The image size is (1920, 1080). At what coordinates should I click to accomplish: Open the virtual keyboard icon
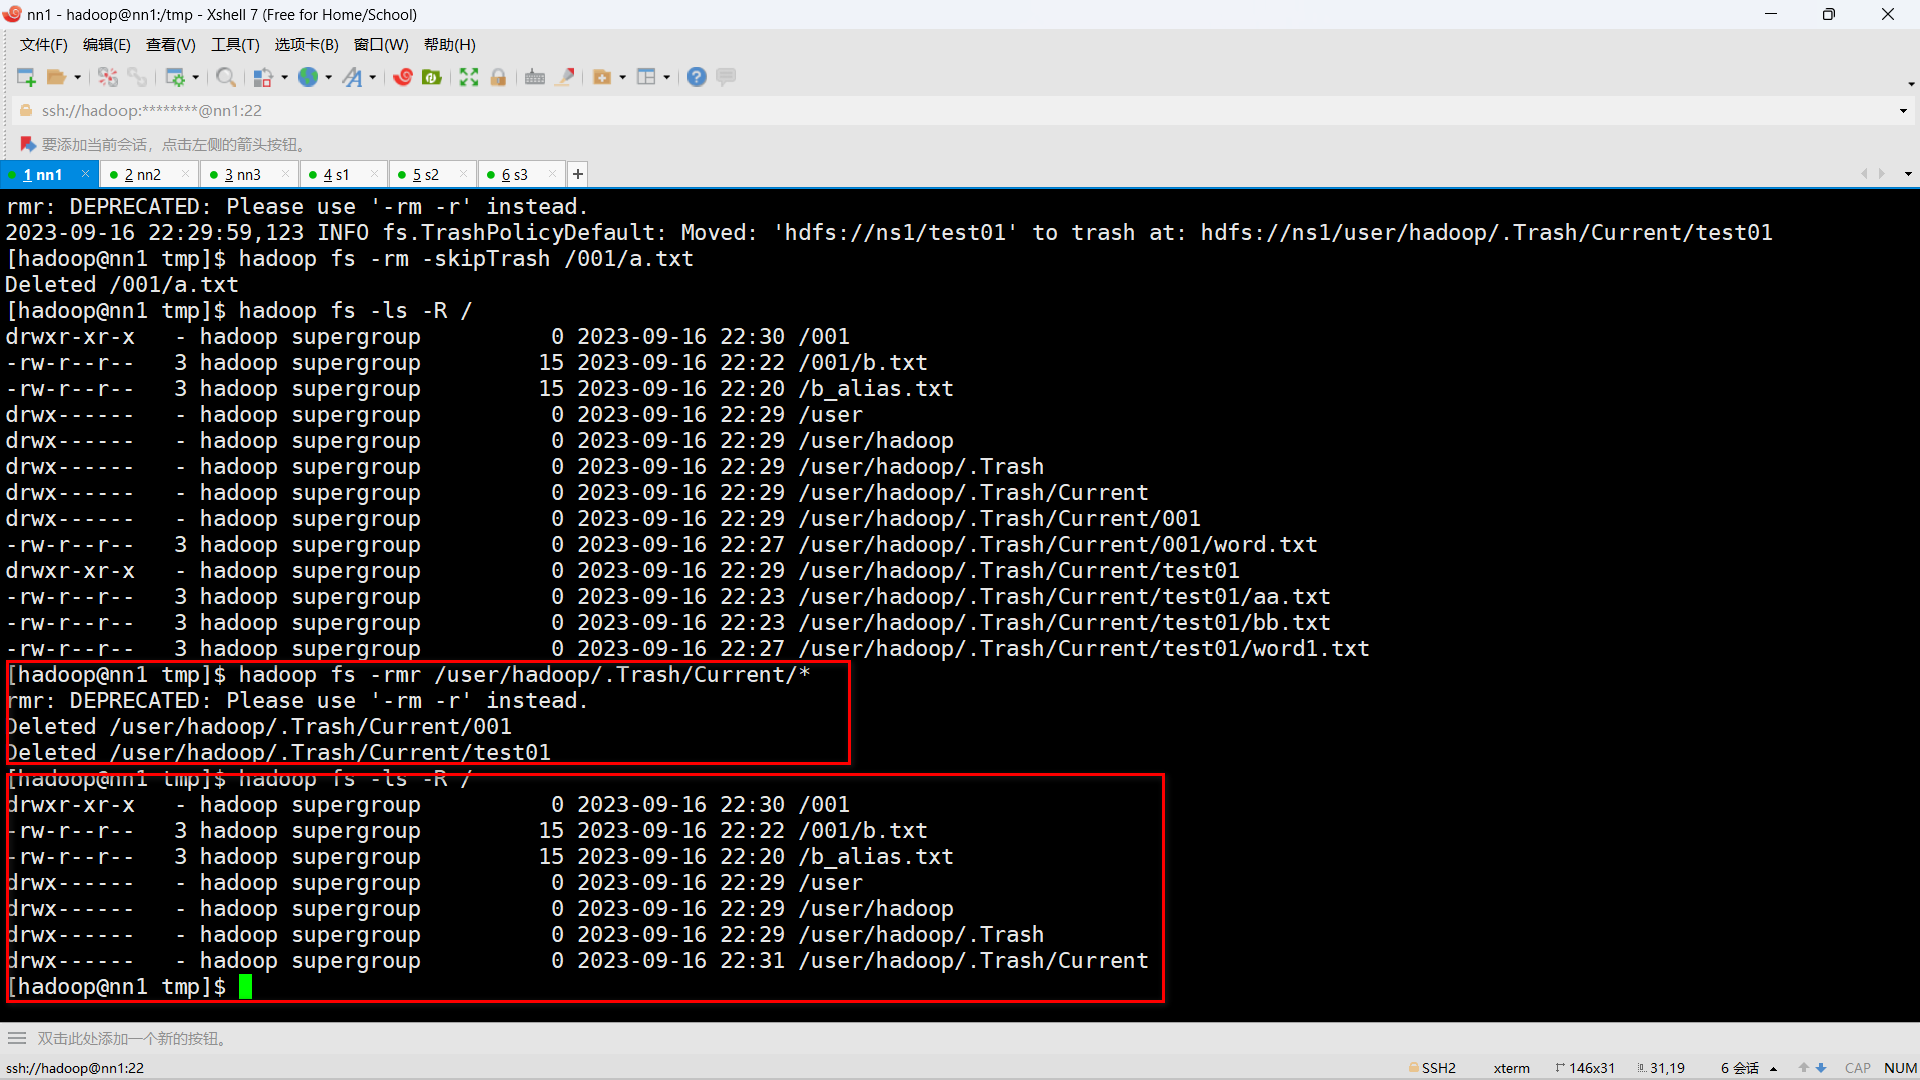(x=535, y=77)
